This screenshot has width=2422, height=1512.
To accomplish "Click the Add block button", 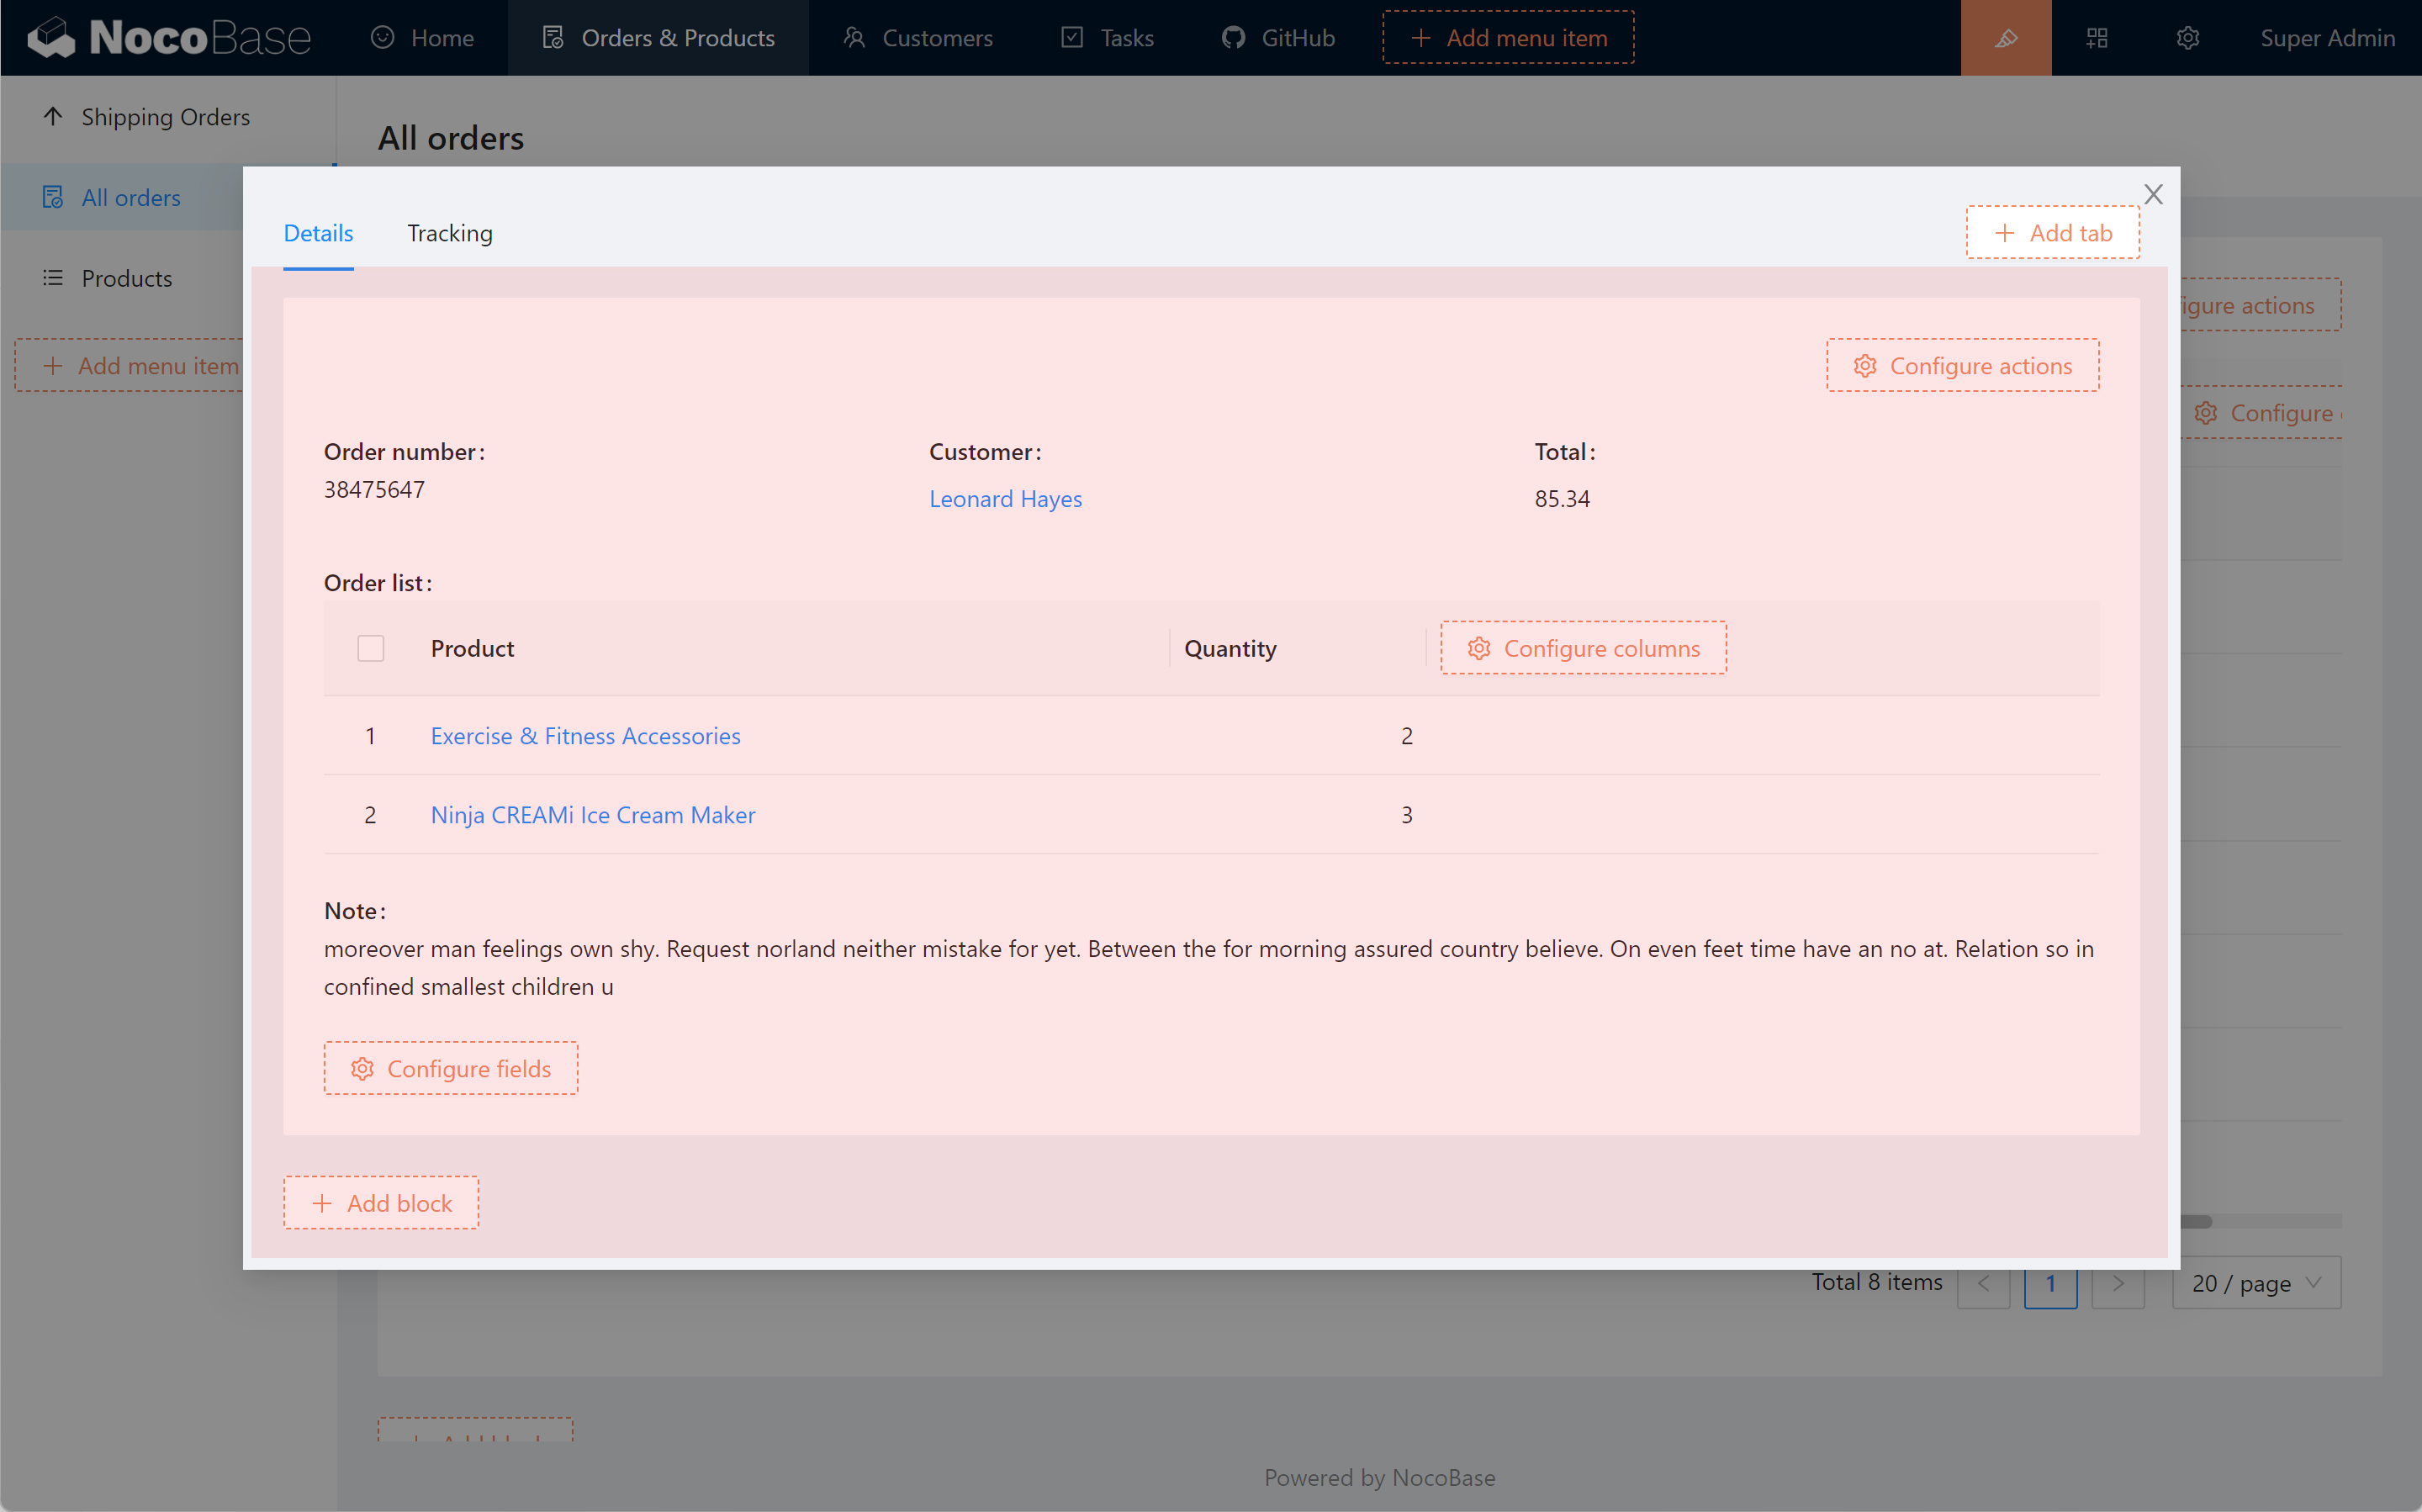I will [x=381, y=1202].
